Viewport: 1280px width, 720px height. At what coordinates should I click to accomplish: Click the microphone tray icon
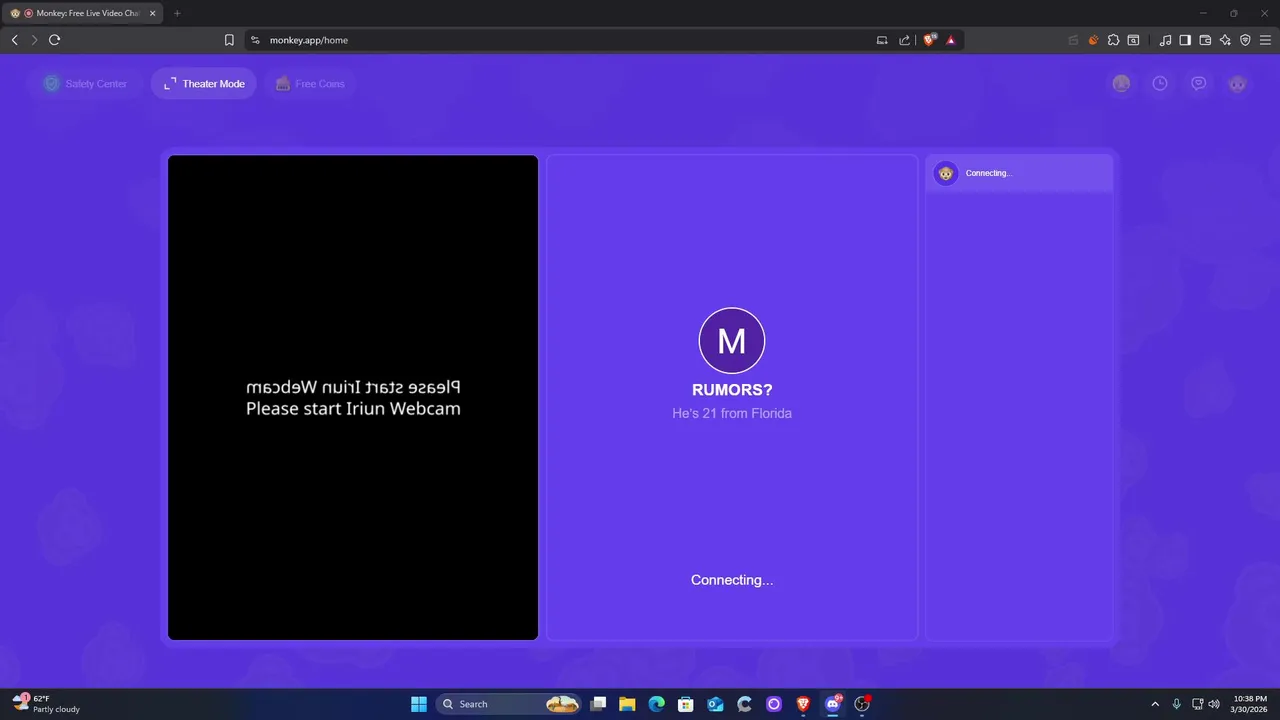pyautogui.click(x=1176, y=704)
